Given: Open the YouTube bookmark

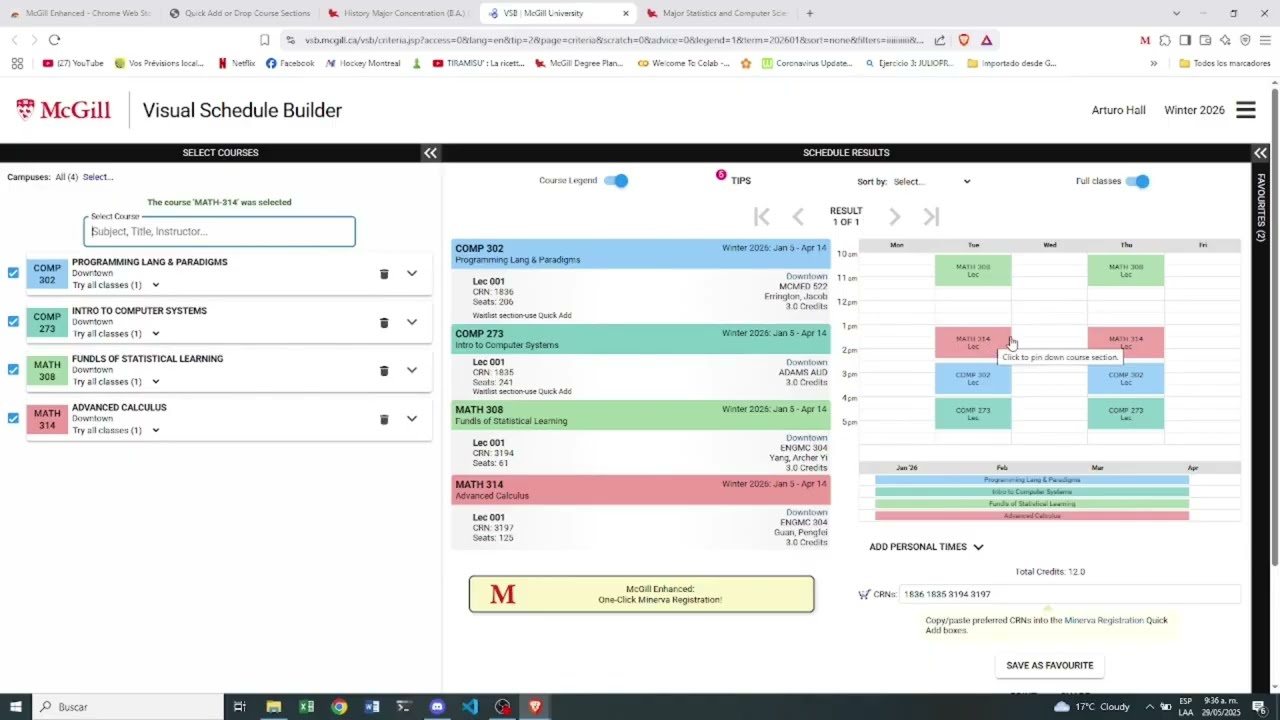Looking at the screenshot, I should (73, 63).
